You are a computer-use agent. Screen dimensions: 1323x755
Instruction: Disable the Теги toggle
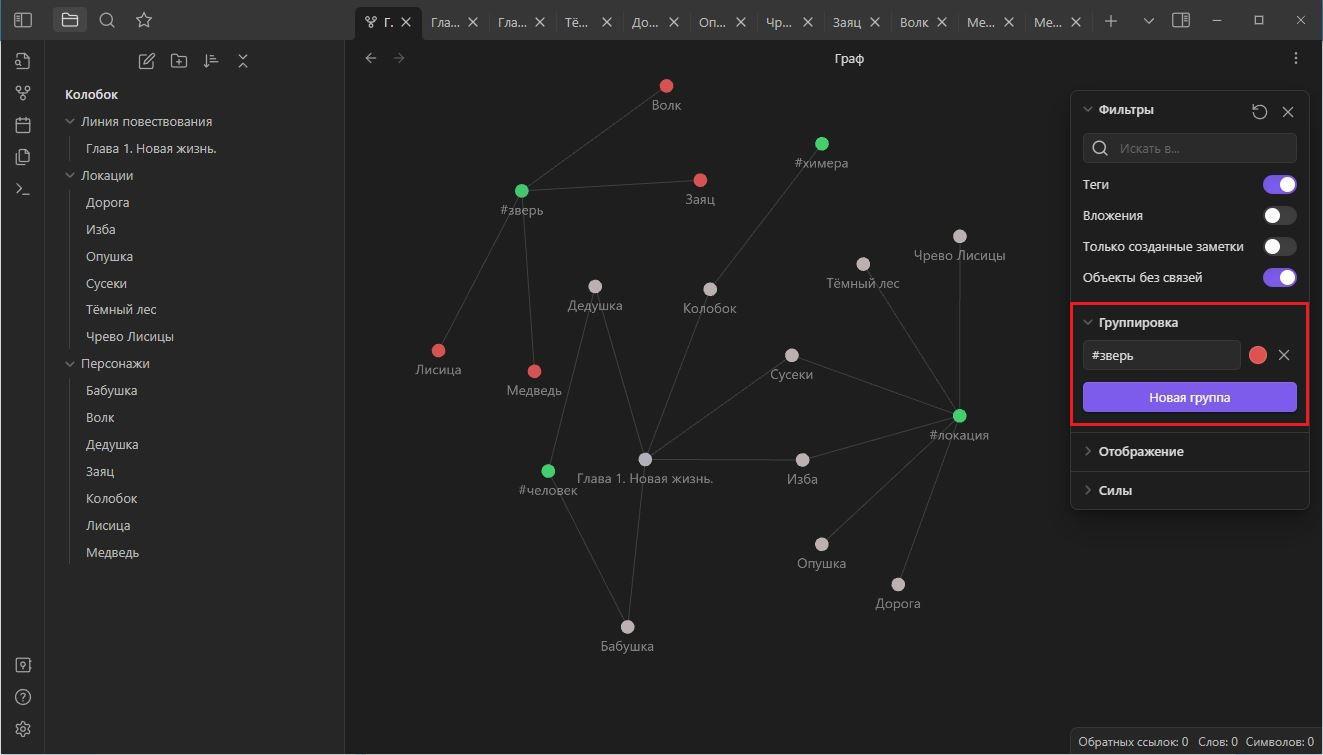point(1280,184)
